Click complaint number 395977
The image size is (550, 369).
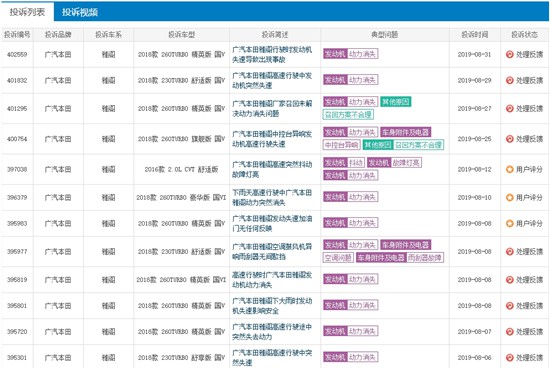click(x=17, y=251)
